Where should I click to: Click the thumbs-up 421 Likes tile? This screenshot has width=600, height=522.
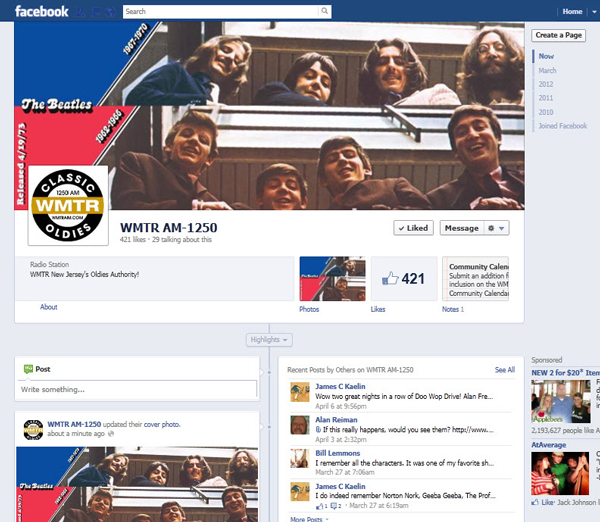coord(404,279)
